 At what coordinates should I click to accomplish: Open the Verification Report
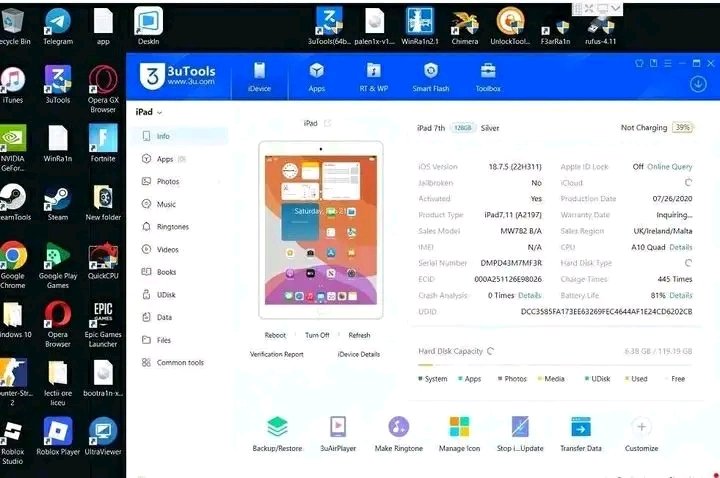[x=276, y=354]
